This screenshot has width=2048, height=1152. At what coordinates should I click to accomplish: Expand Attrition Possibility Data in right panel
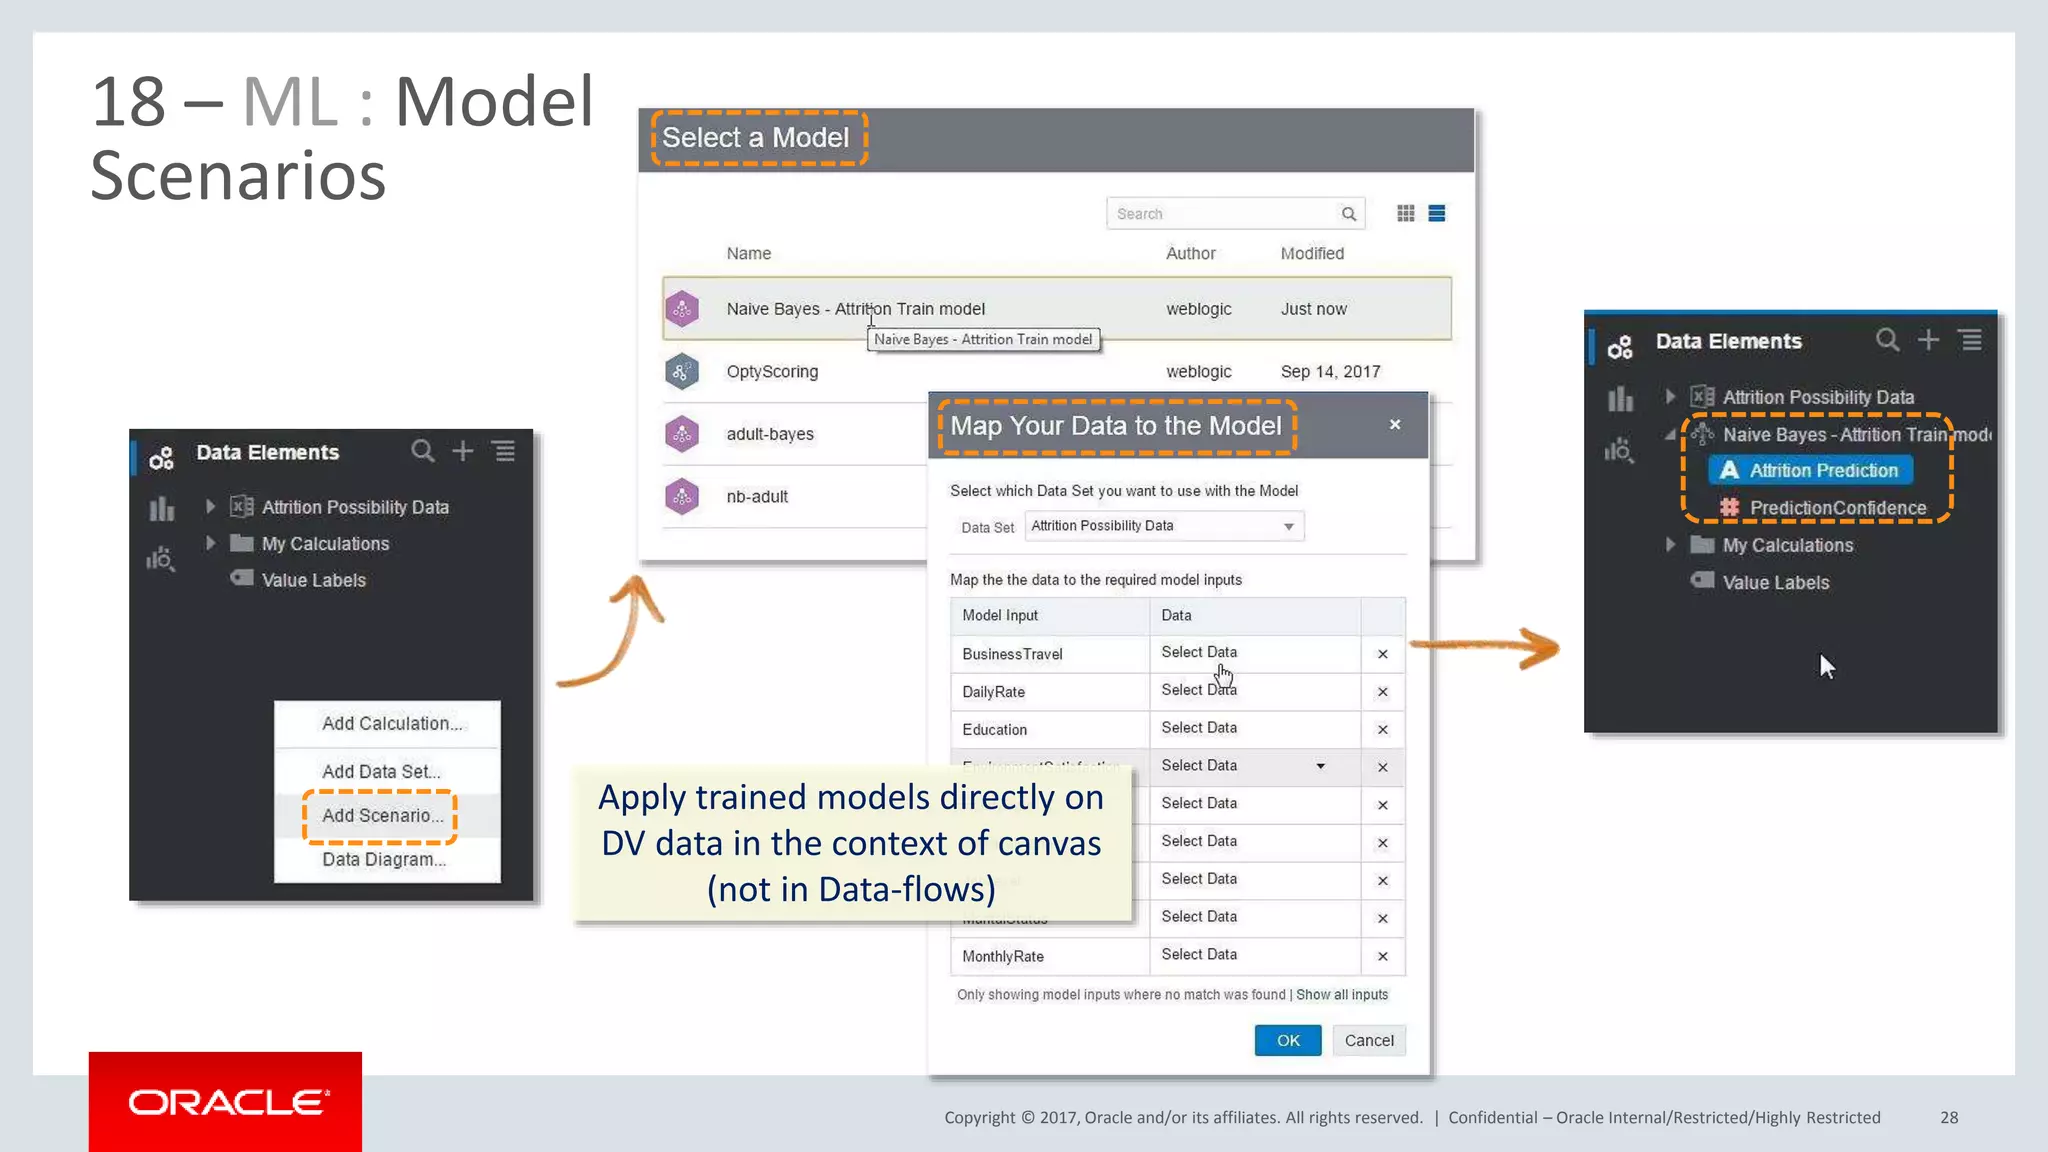coord(1670,396)
